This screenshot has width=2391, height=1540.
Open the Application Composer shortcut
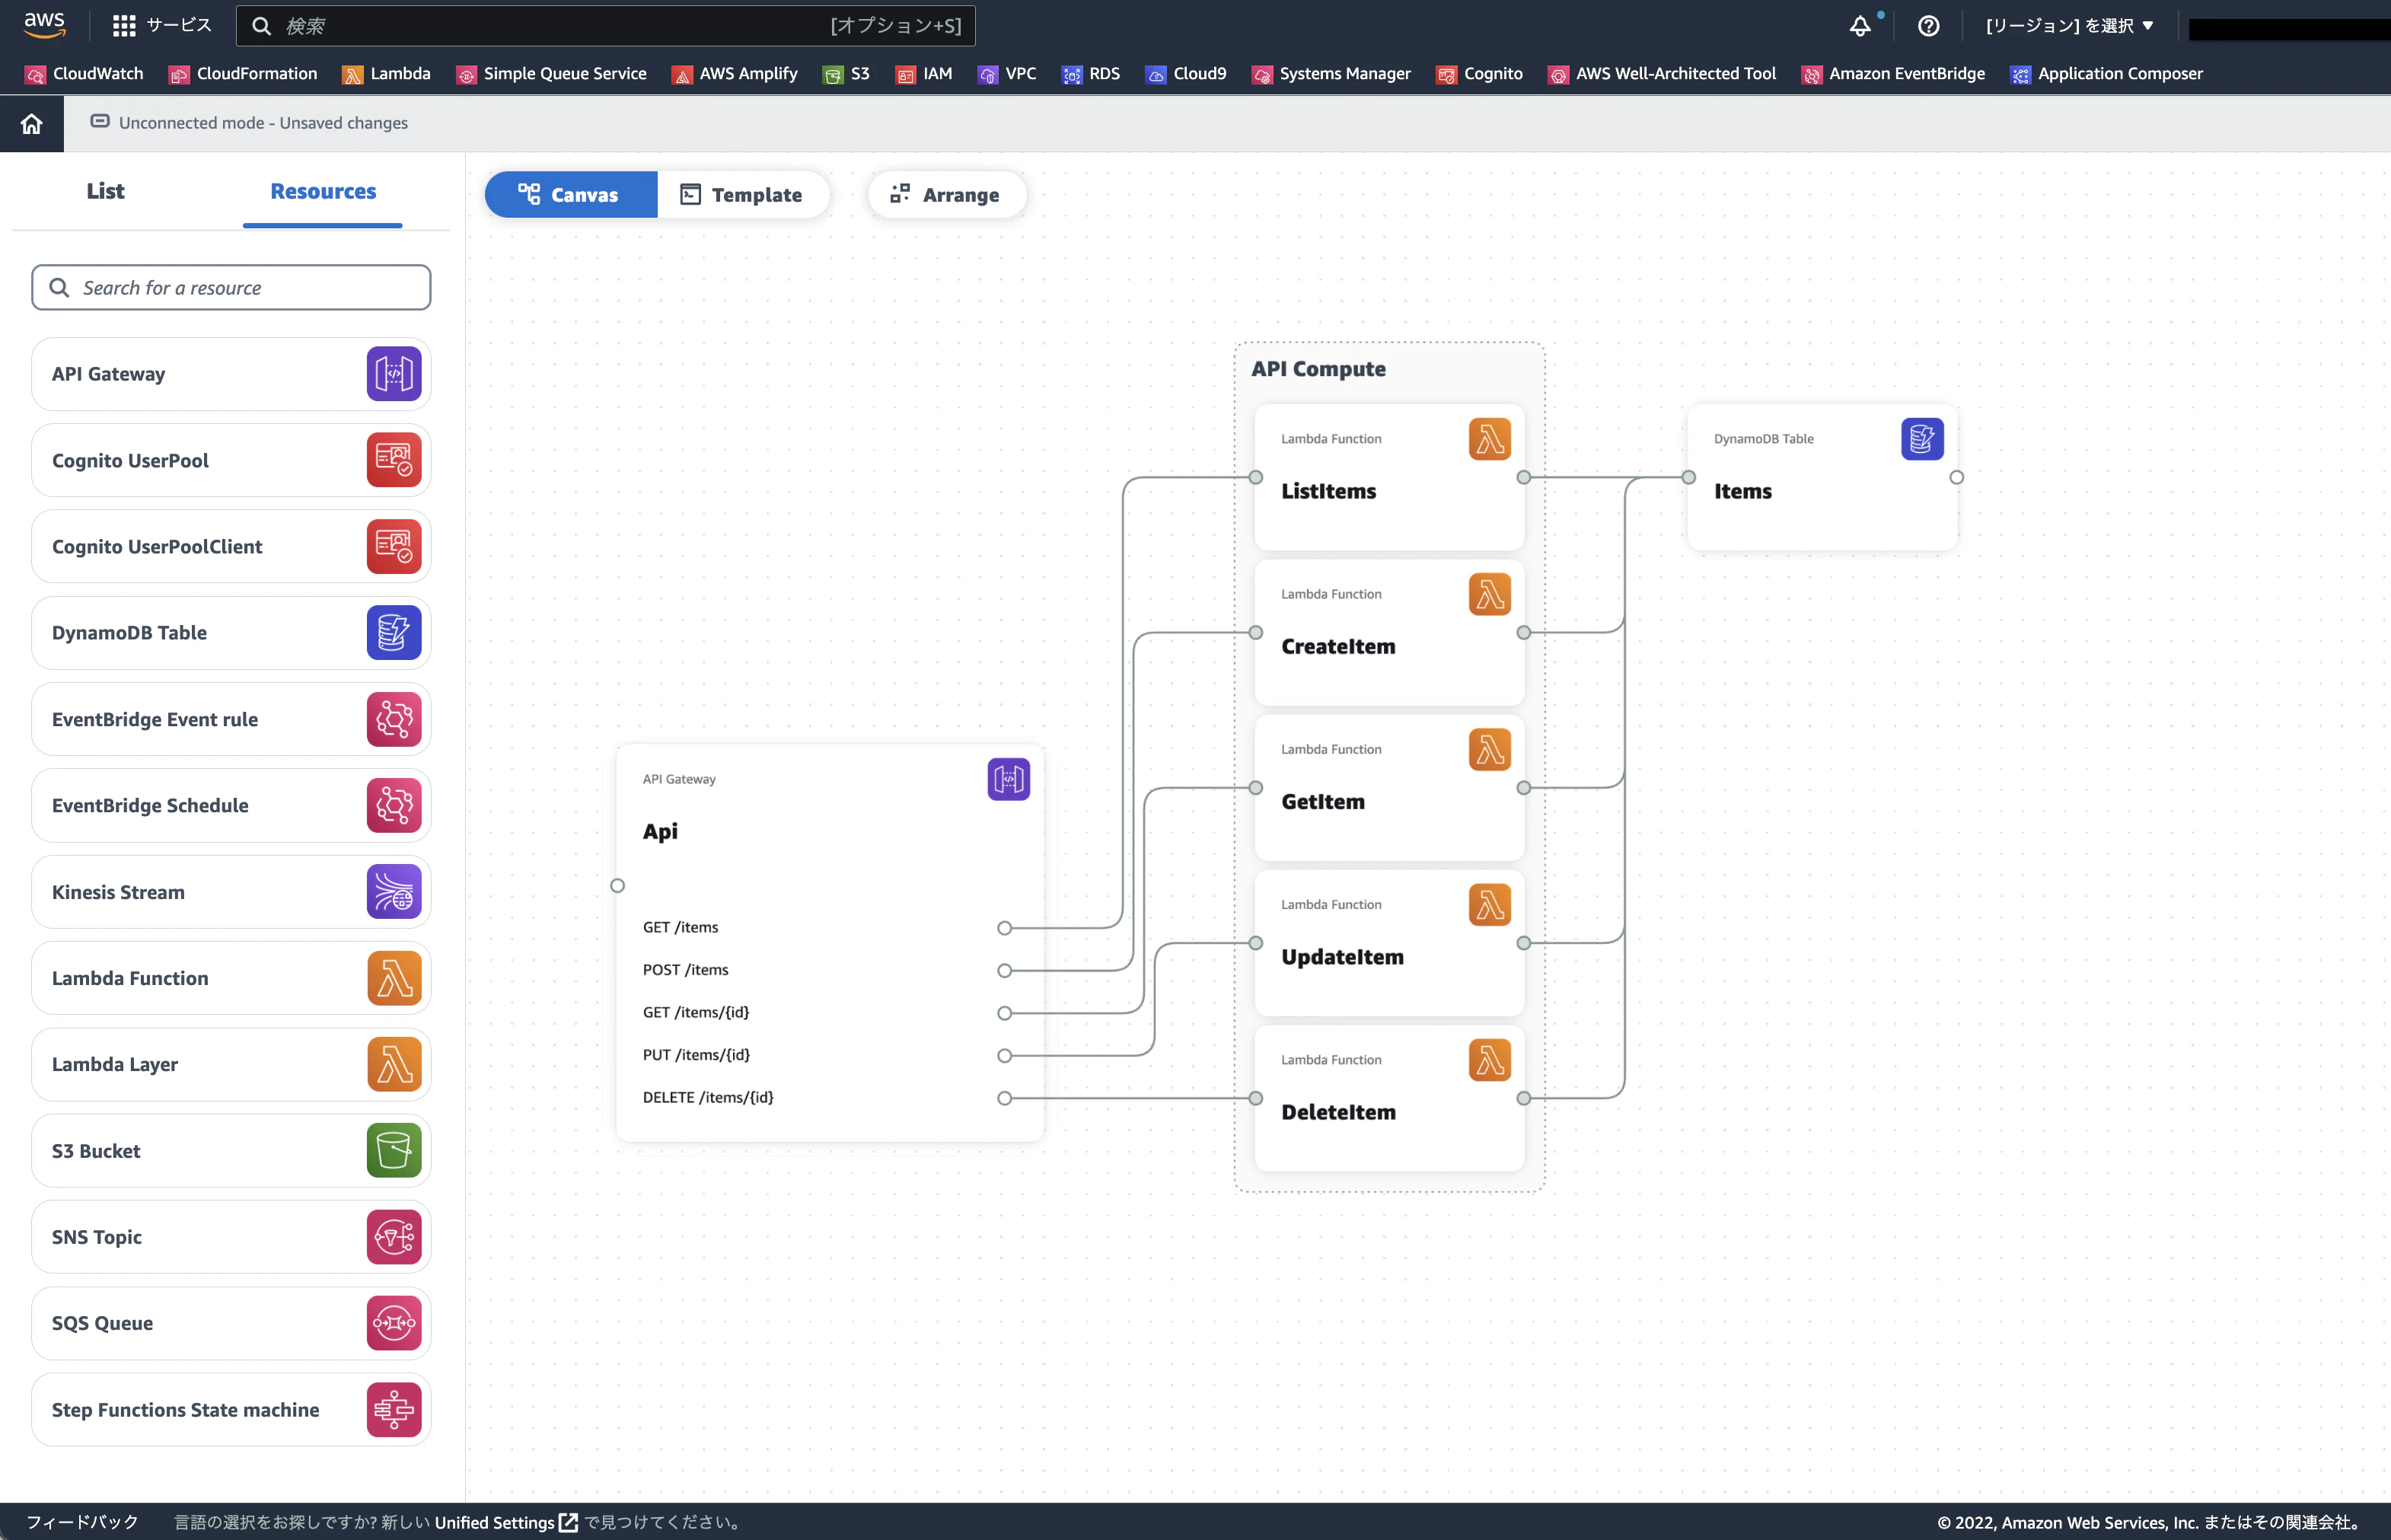click(x=2107, y=74)
